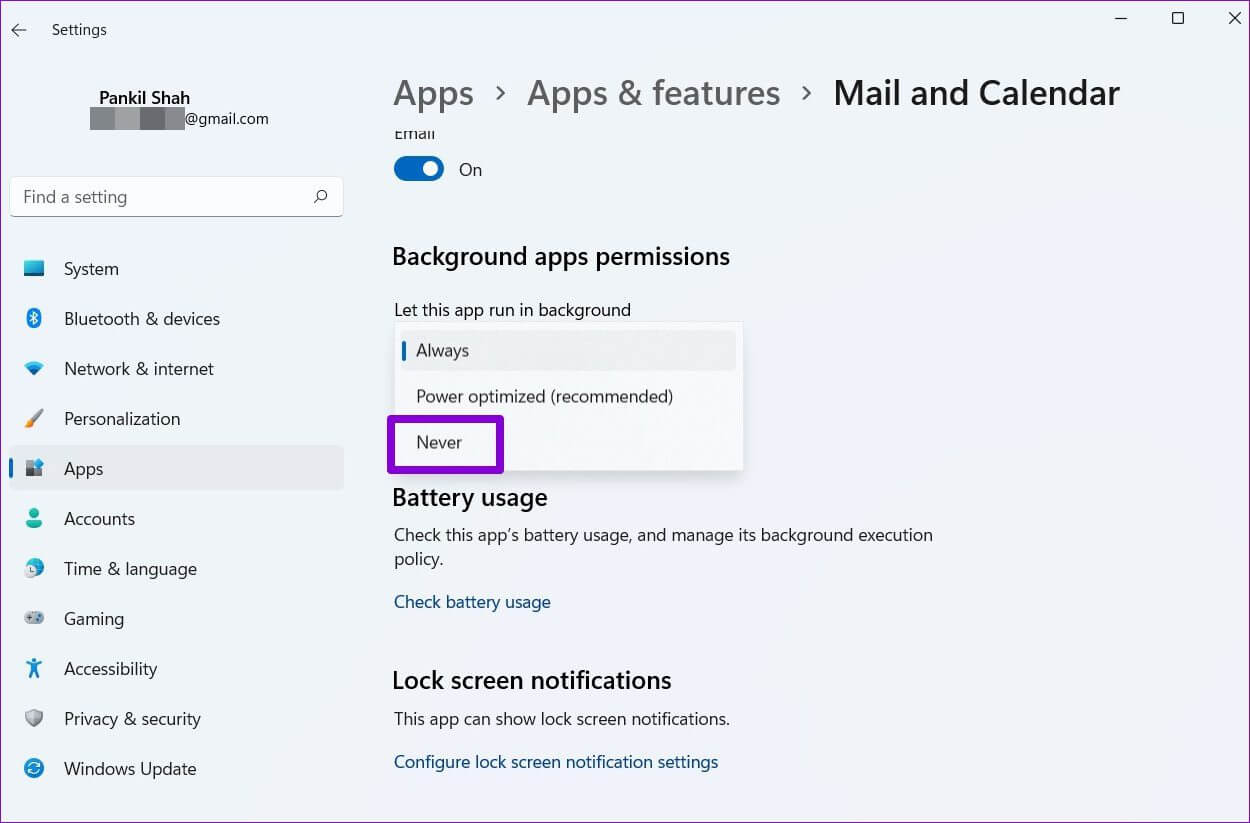Screen dimensions: 1250x823
Task: Go back with the Settings arrow
Action: 19,30
